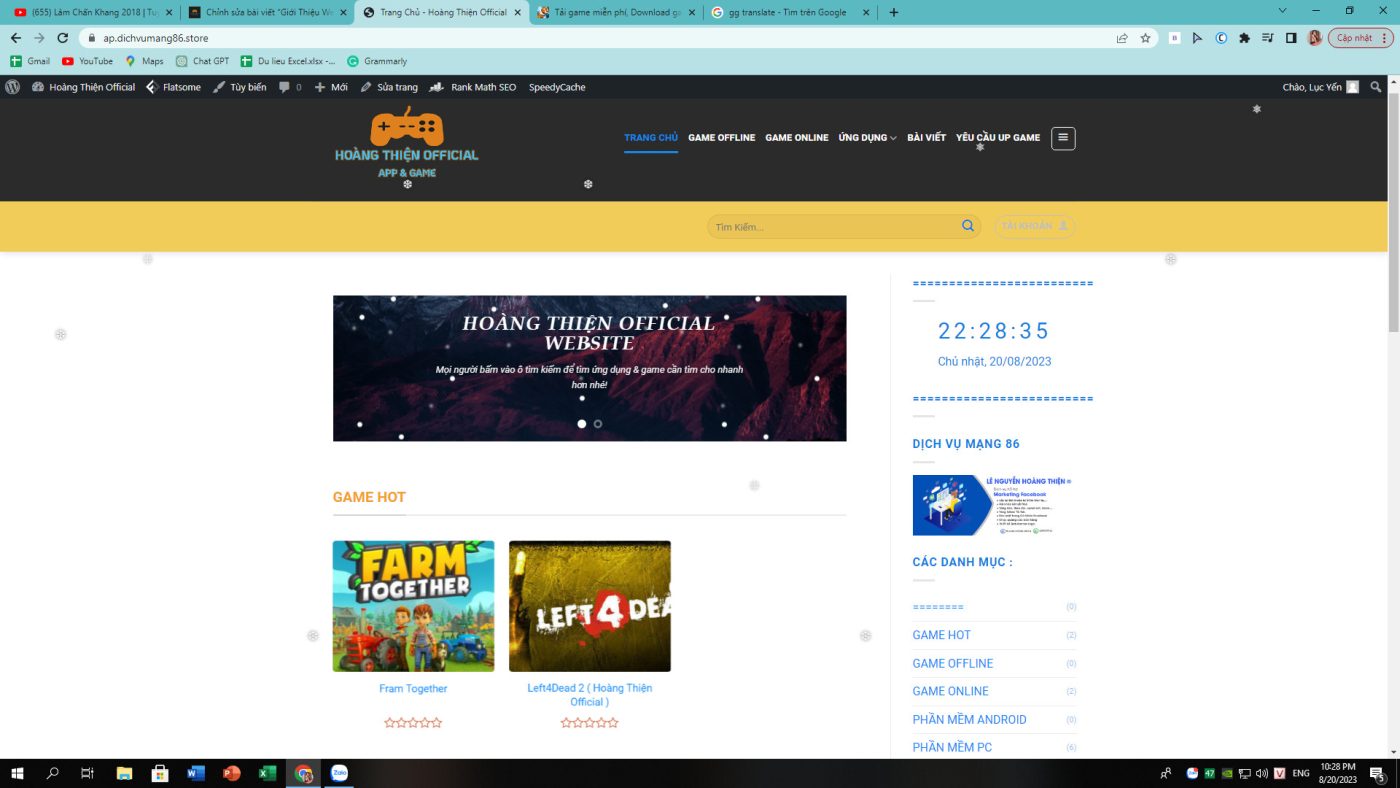Open the comments bubble in admin bar
The width and height of the screenshot is (1400, 788).
[x=290, y=87]
